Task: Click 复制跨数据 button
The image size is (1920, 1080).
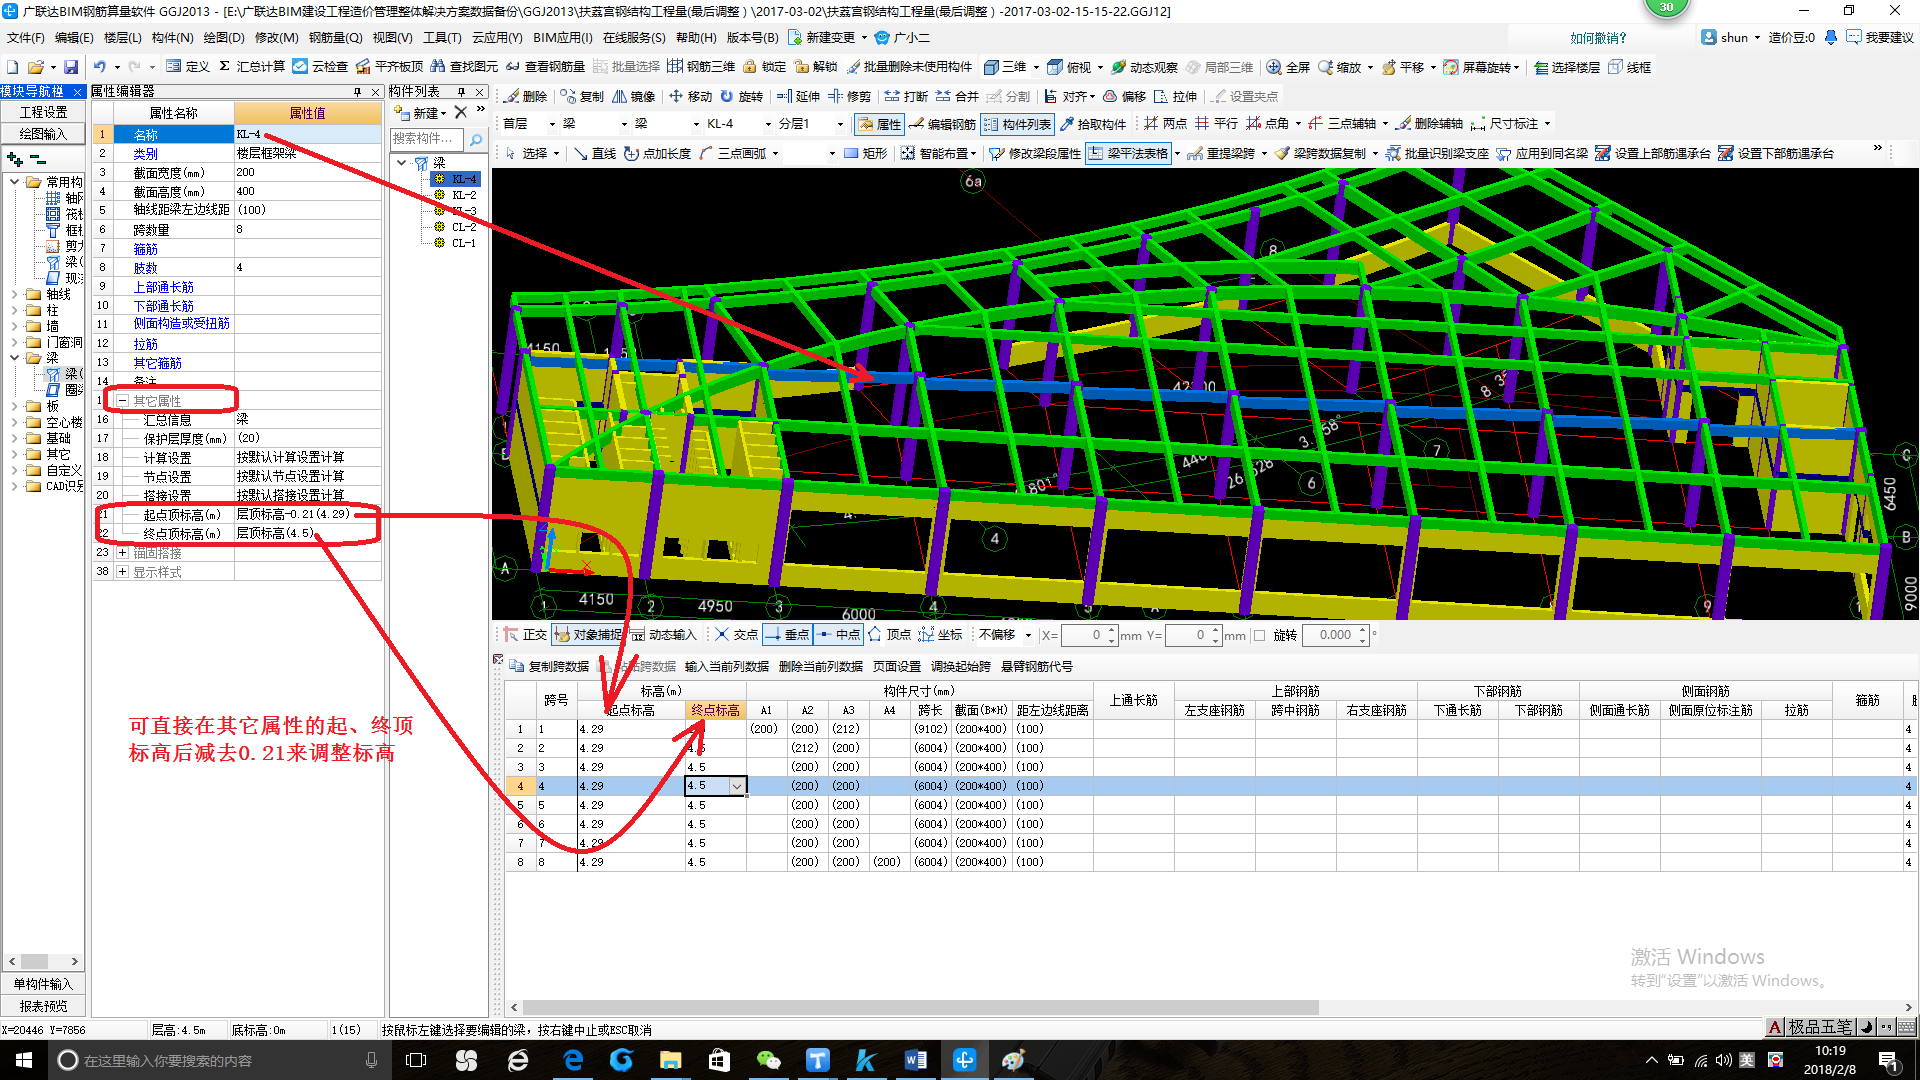Action: 549,666
